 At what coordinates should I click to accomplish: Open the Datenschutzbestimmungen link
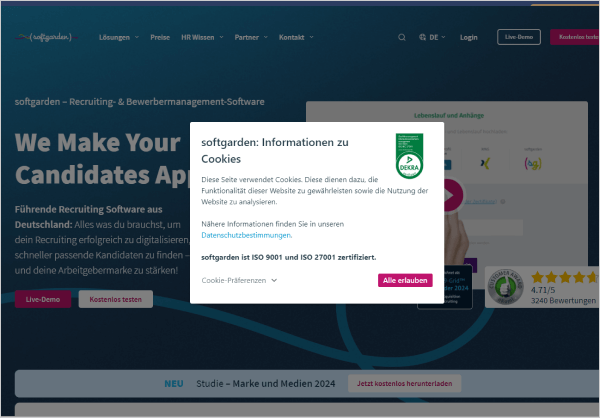click(245, 235)
